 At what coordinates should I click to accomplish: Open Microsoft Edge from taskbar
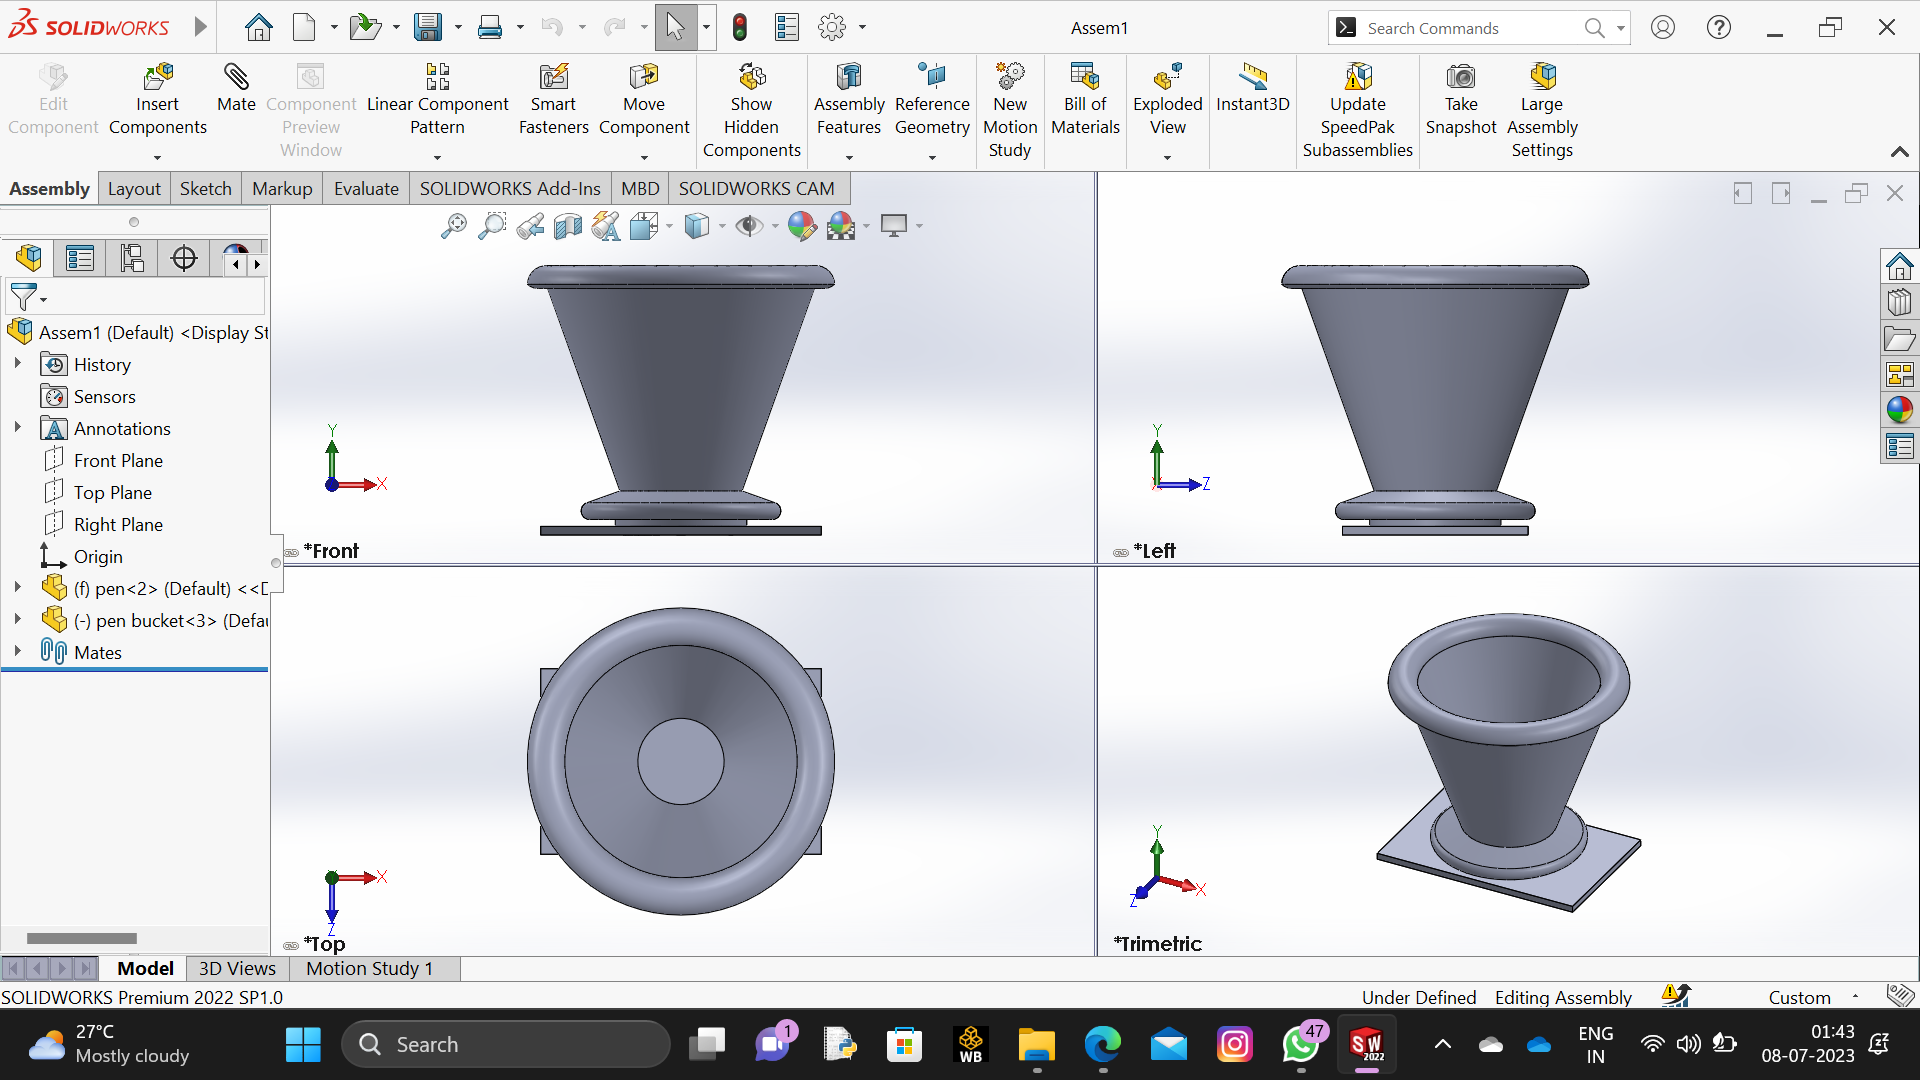(1102, 1045)
